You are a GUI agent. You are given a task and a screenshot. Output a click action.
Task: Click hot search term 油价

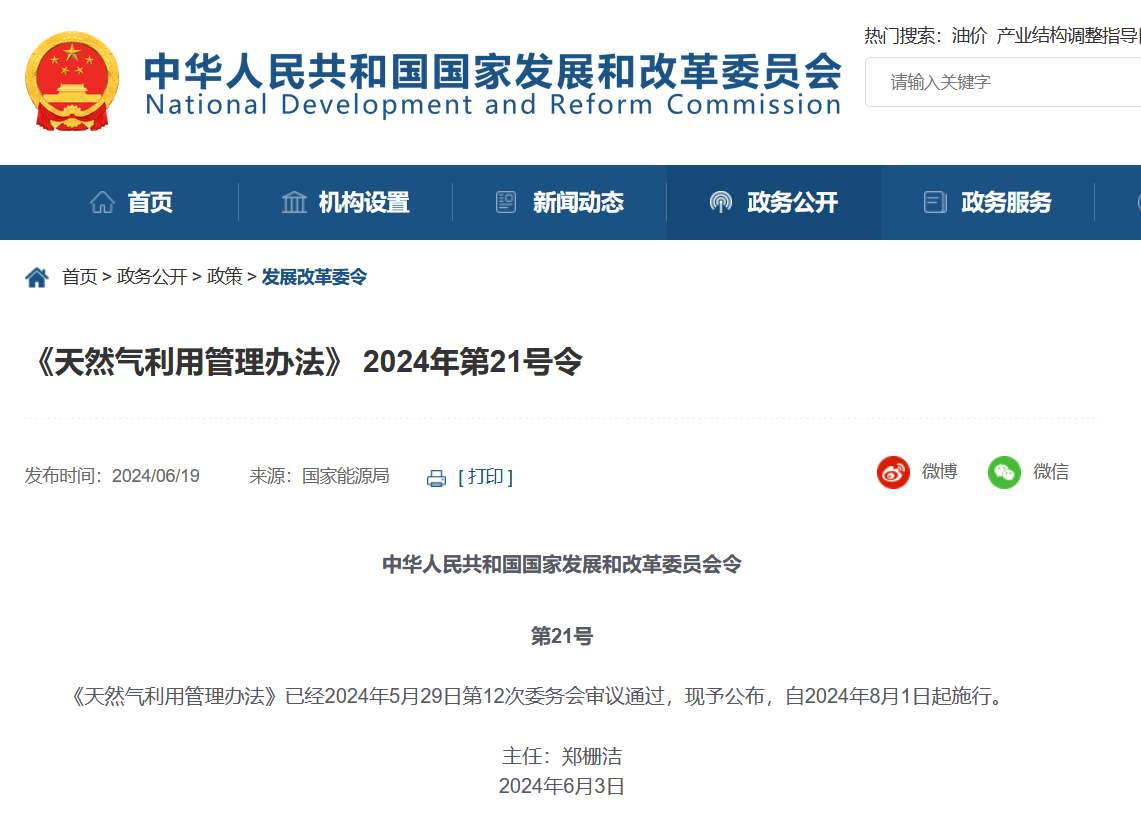(x=969, y=36)
